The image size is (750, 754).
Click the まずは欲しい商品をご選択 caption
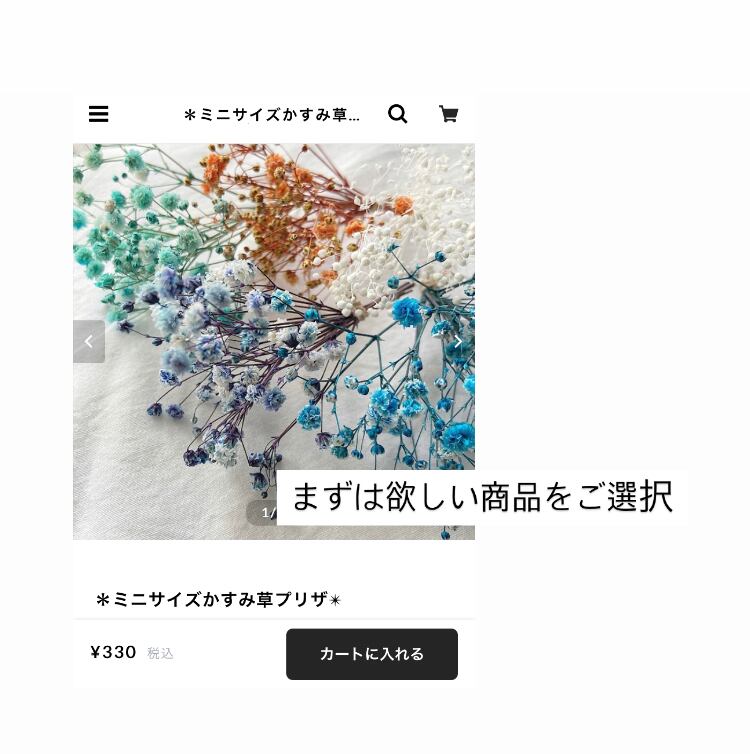(482, 497)
